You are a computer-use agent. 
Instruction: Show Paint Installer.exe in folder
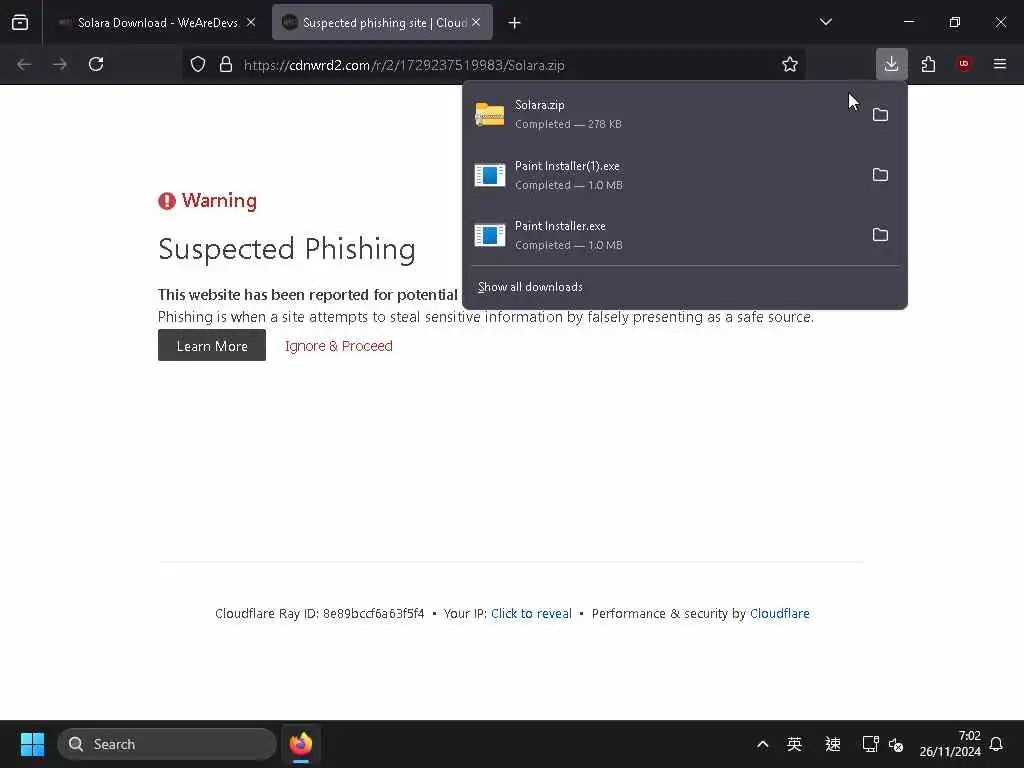pos(880,235)
